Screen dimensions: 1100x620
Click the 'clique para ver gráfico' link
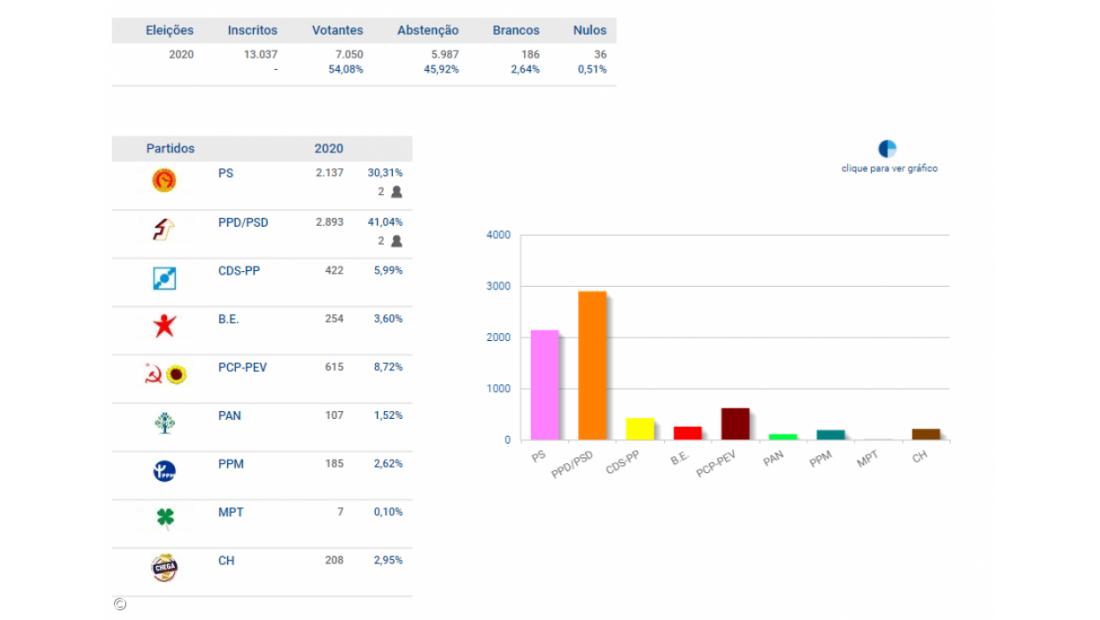coord(889,169)
